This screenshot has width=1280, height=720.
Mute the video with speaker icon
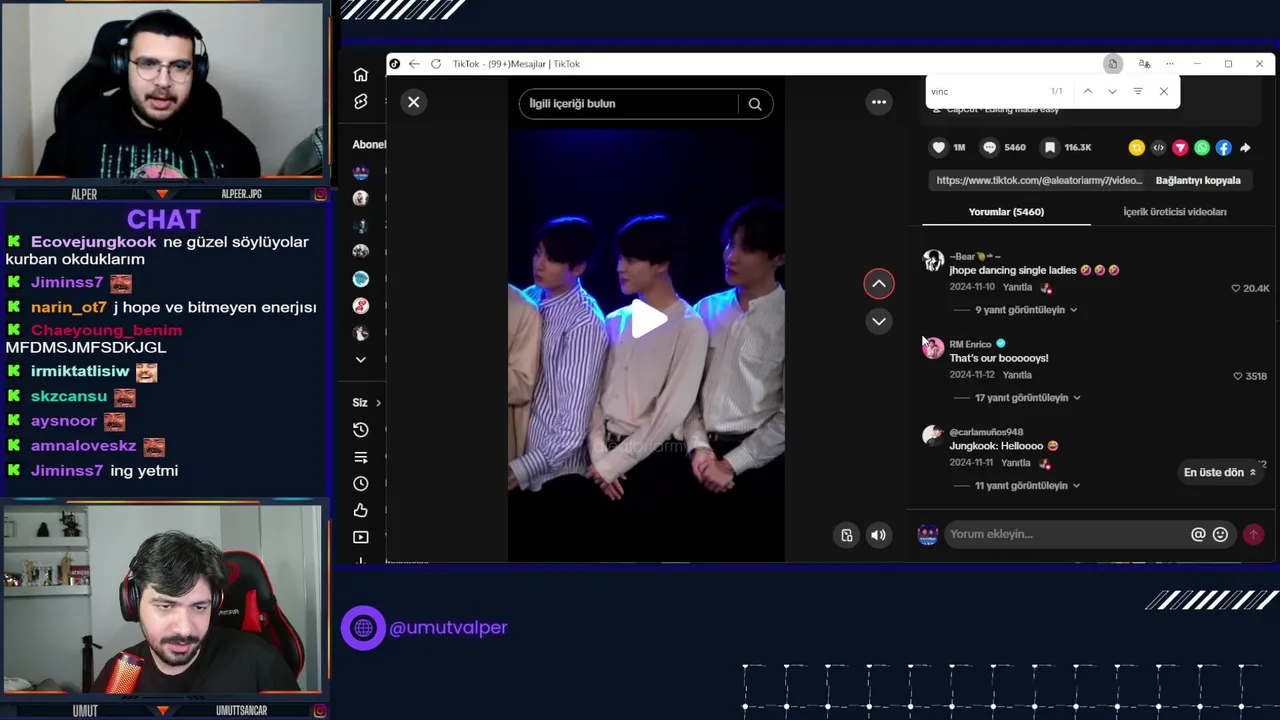tap(878, 535)
